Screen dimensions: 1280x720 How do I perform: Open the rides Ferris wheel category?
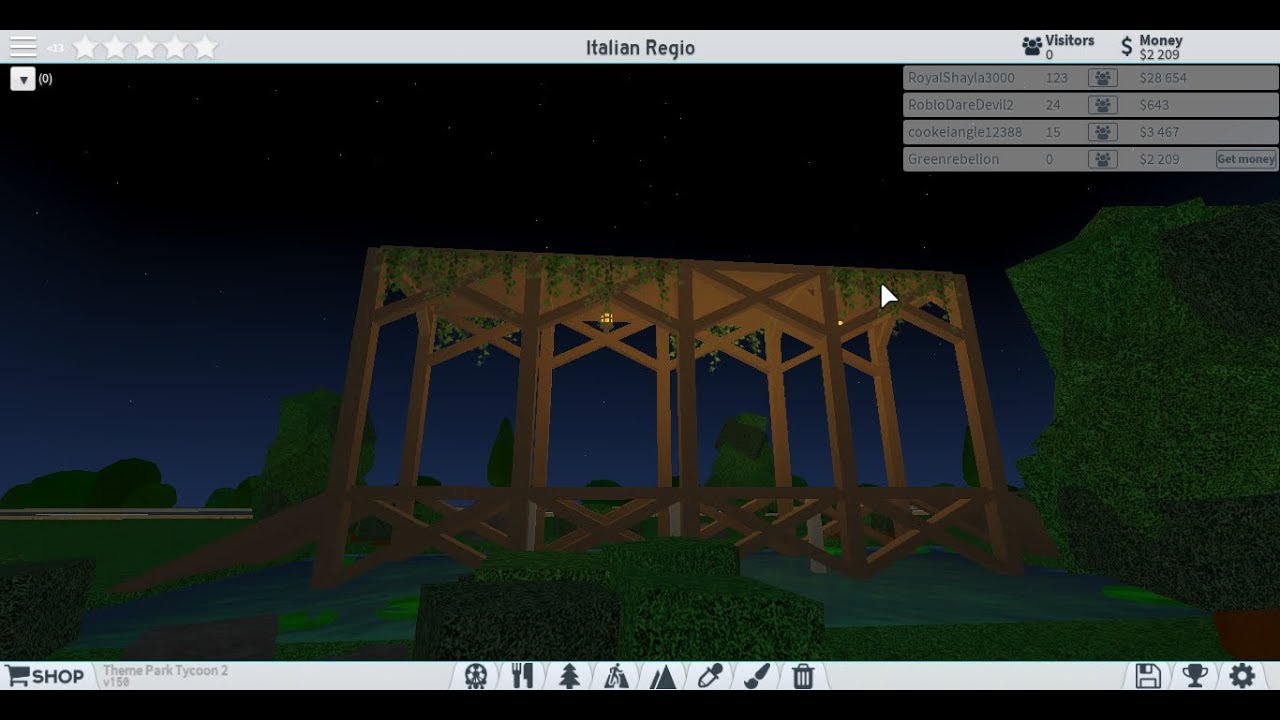[476, 676]
